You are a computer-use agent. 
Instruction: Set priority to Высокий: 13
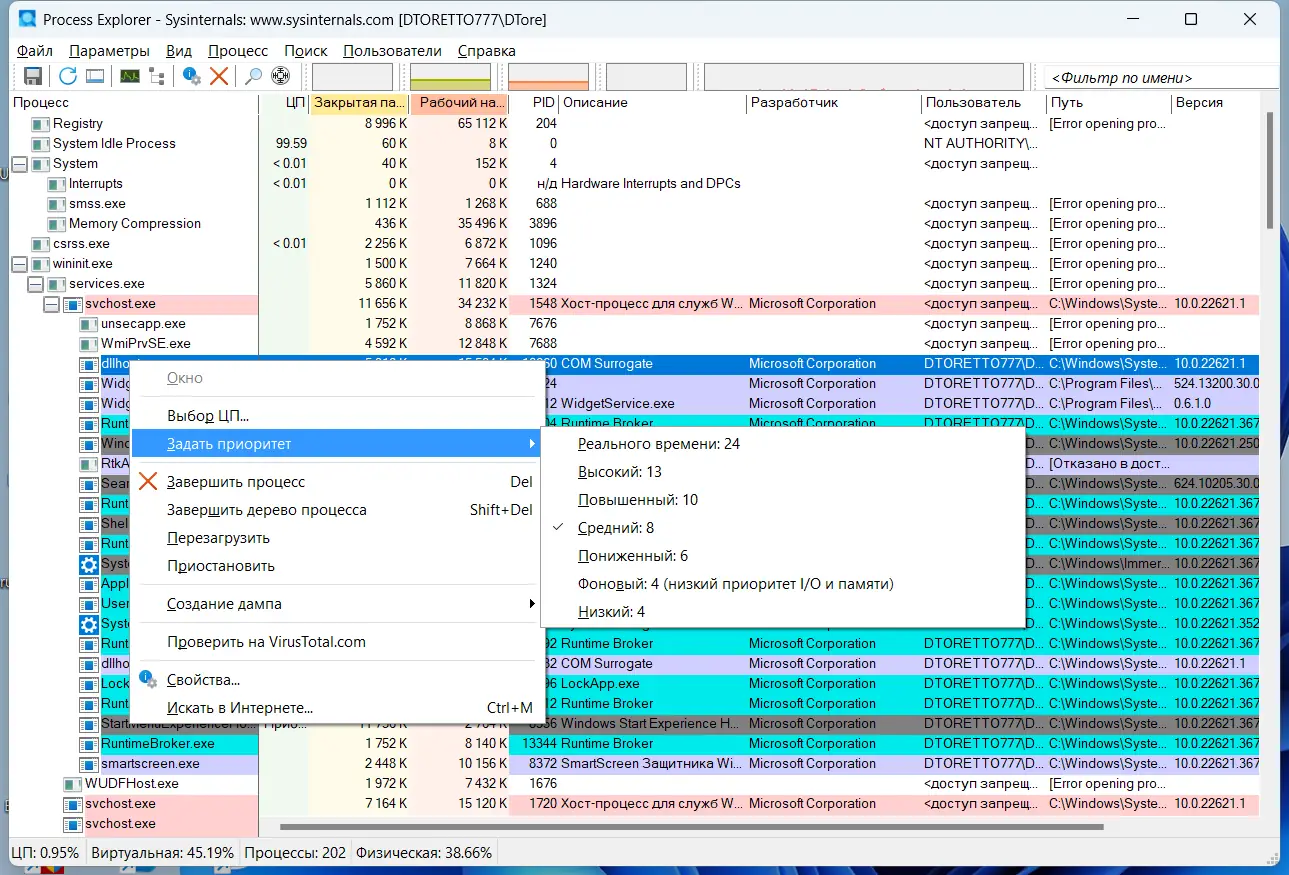click(620, 472)
